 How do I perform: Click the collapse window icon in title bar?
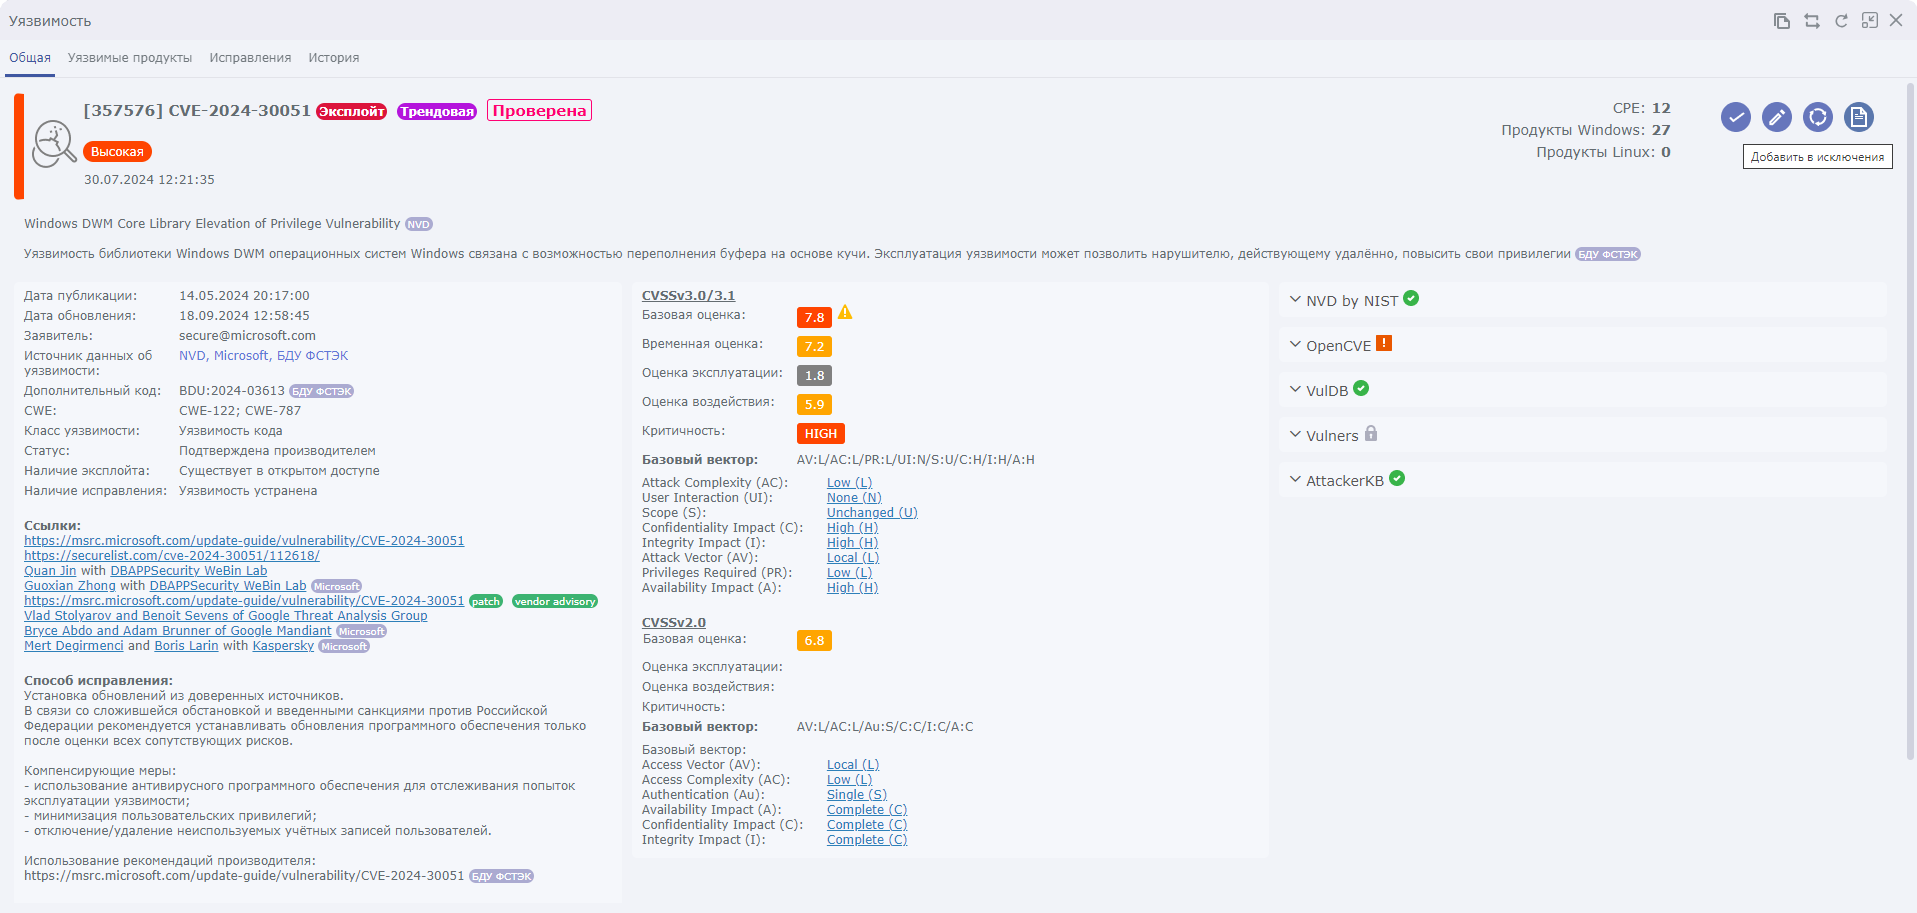point(1869,20)
